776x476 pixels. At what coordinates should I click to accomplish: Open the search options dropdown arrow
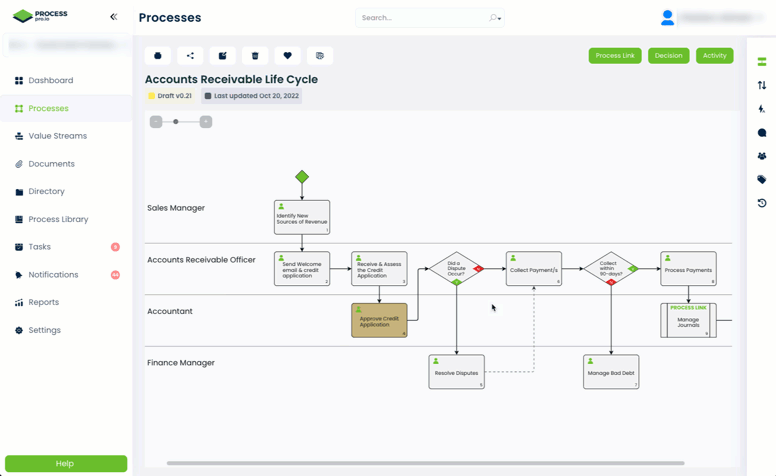pyautogui.click(x=495, y=18)
